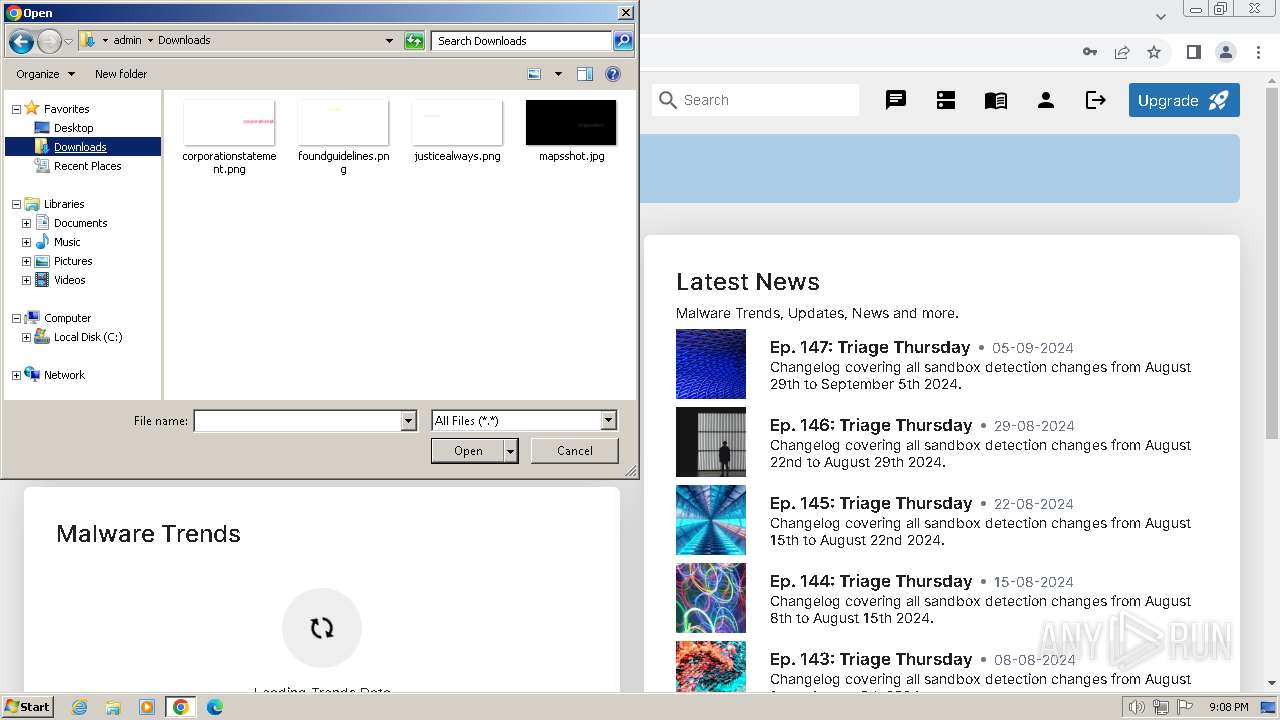
Task: Open the Open button split arrow
Action: tap(511, 451)
